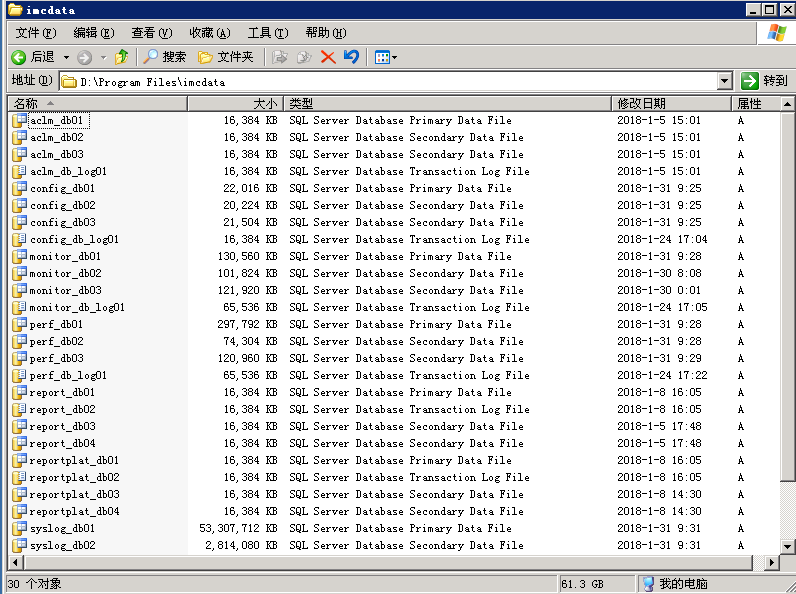Expand the address bar dropdown
Viewport: 796px width, 594px height.
[x=724, y=81]
